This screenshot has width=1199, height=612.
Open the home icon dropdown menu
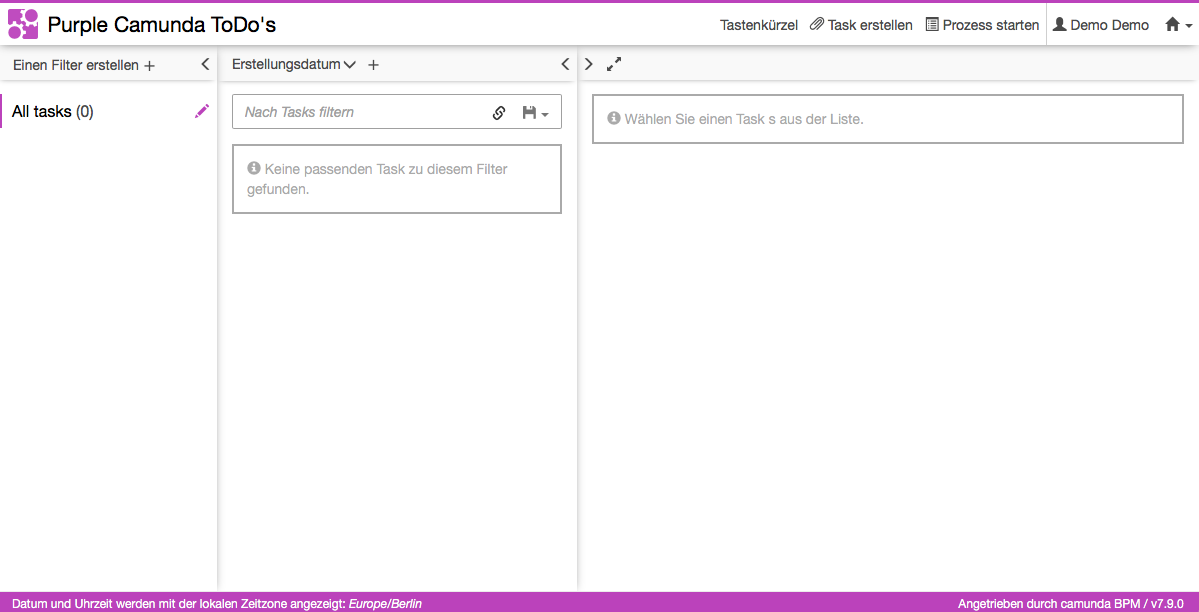click(1178, 24)
